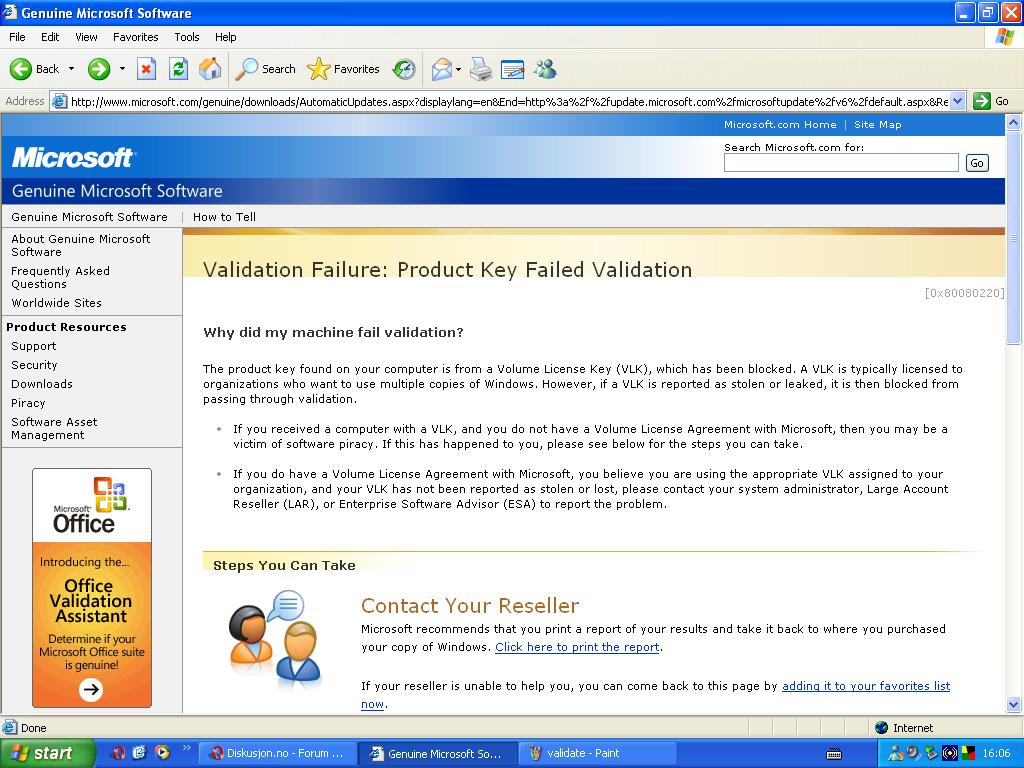Open the Favorites menu
The height and width of the screenshot is (768, 1024).
(x=135, y=37)
